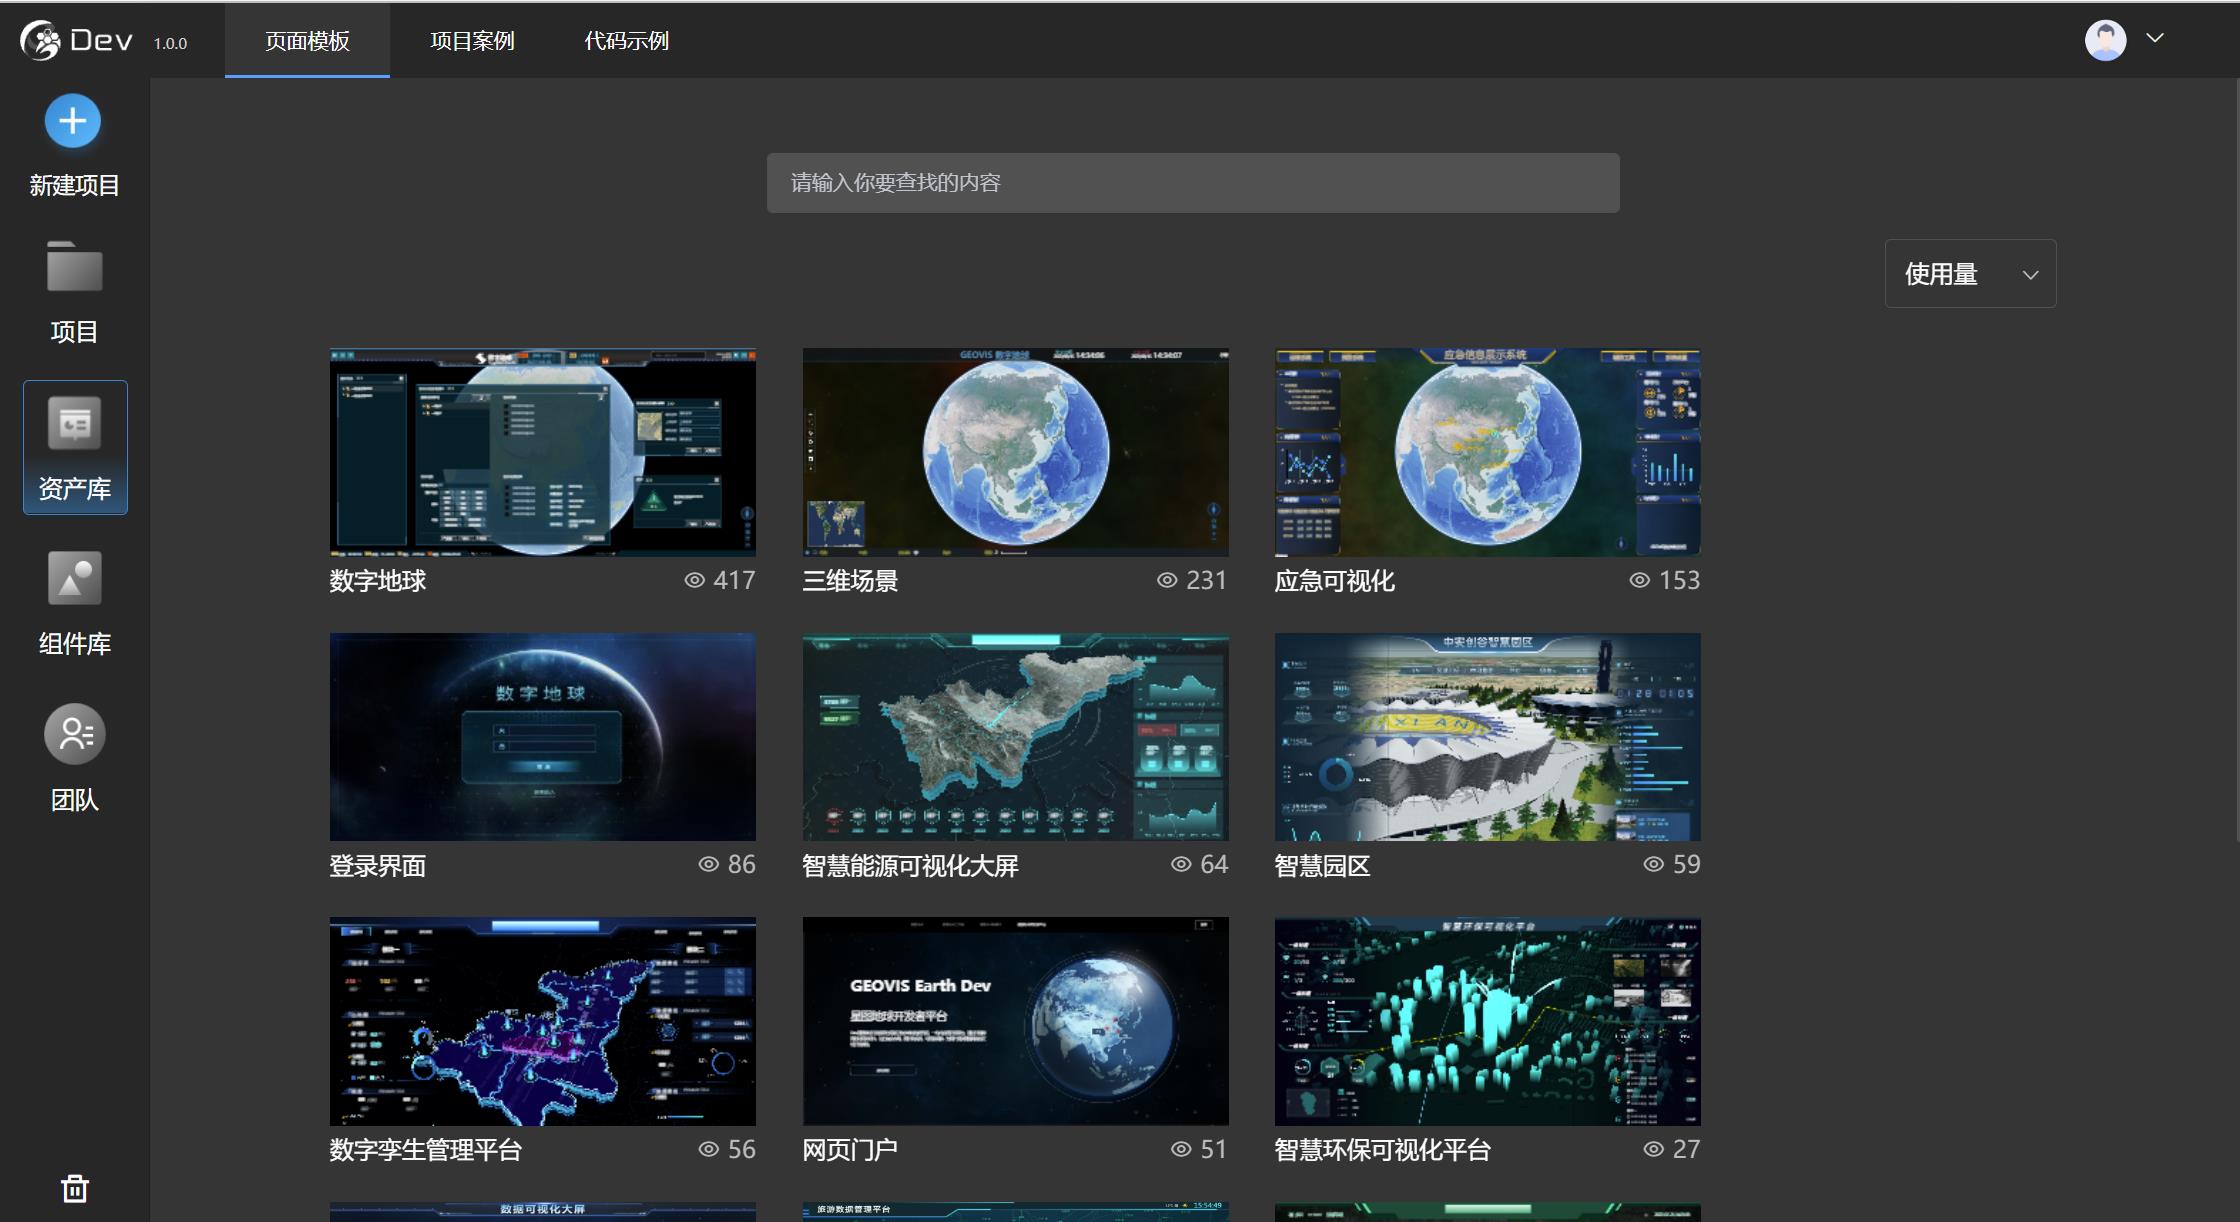Click the eye icon next to 59
The image size is (2240, 1222).
pyautogui.click(x=1654, y=864)
